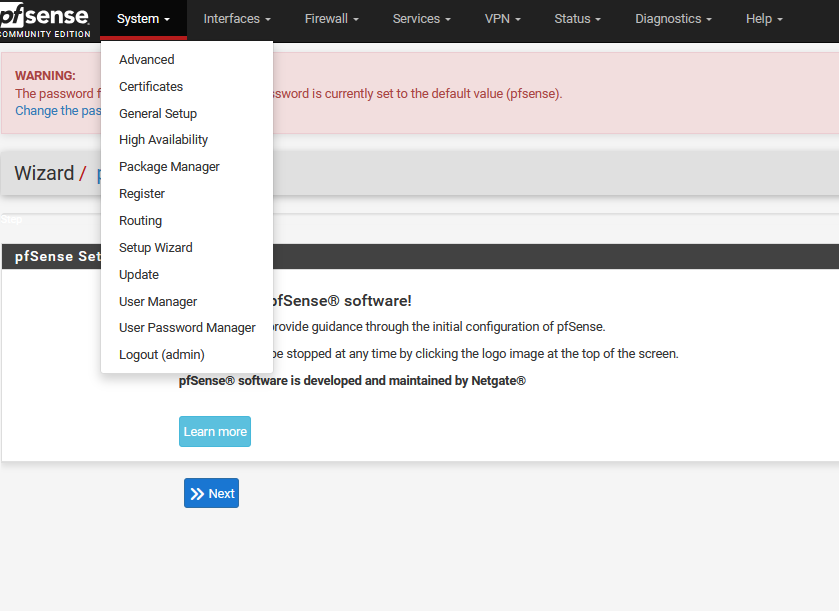
Task: Open the Firewall dropdown menu
Action: [332, 19]
